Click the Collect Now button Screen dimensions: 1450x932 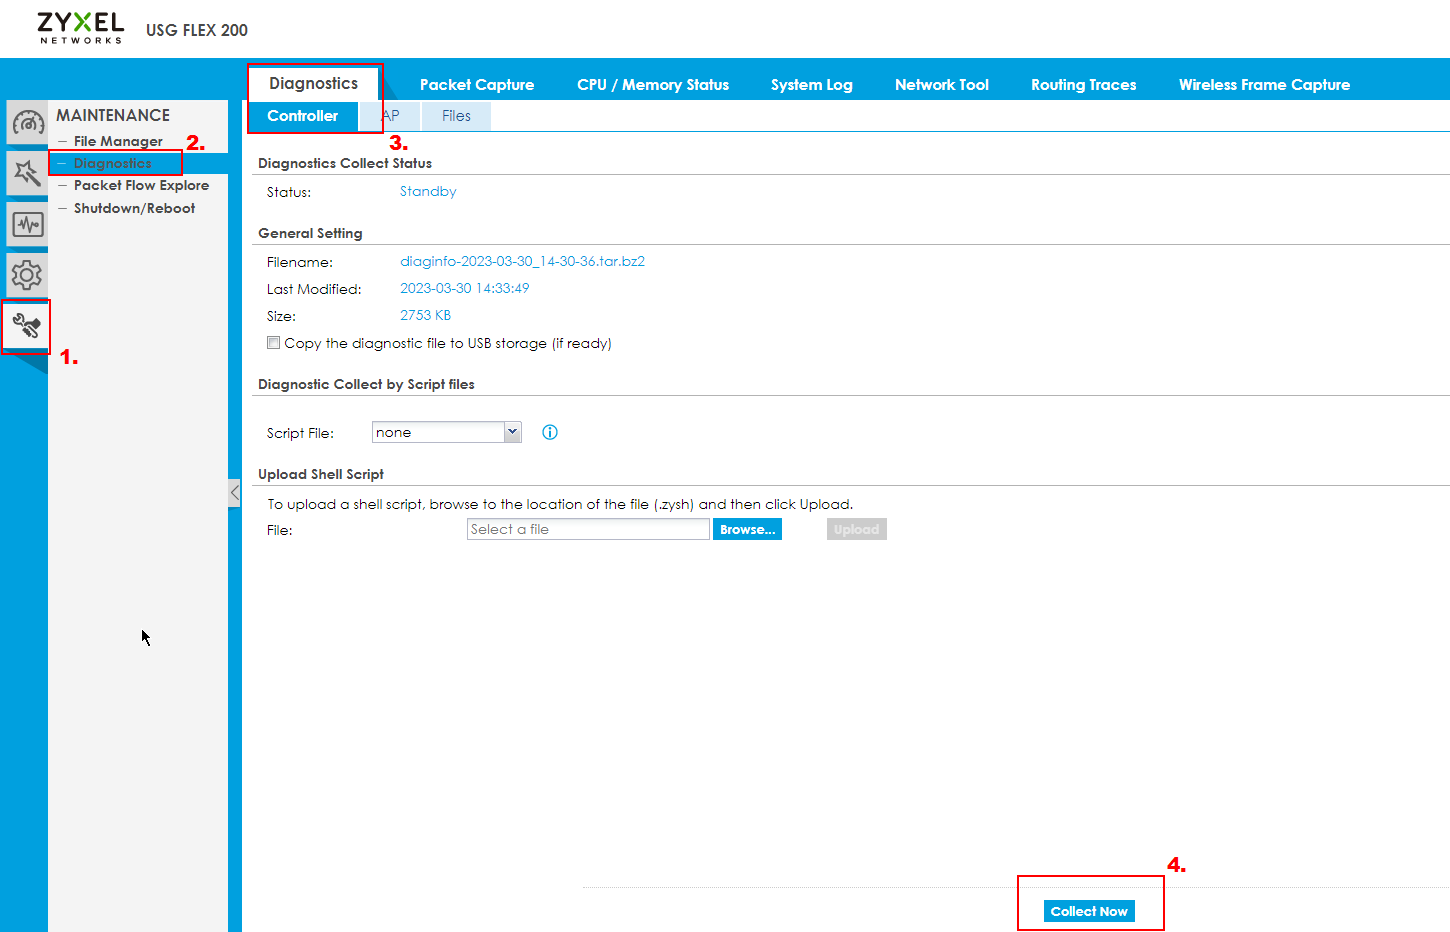(x=1088, y=911)
